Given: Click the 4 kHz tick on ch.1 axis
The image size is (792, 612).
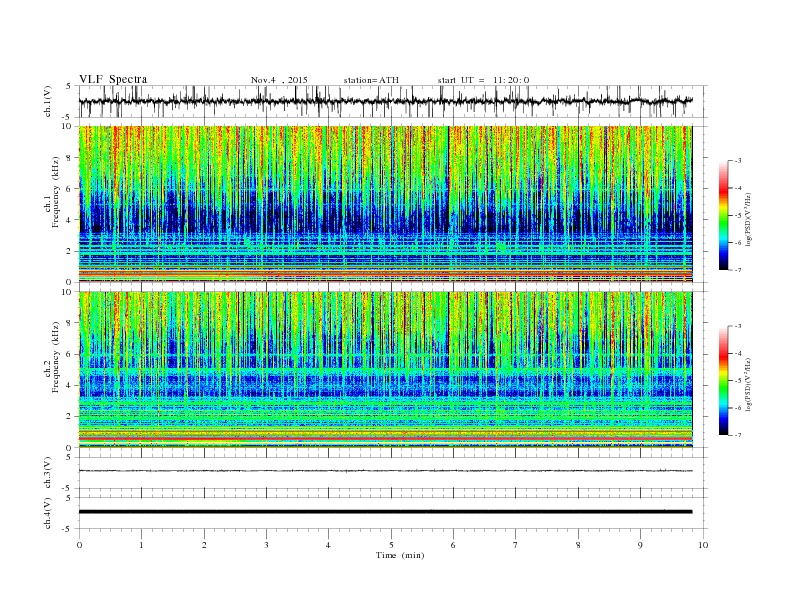Looking at the screenshot, I should coord(69,220).
